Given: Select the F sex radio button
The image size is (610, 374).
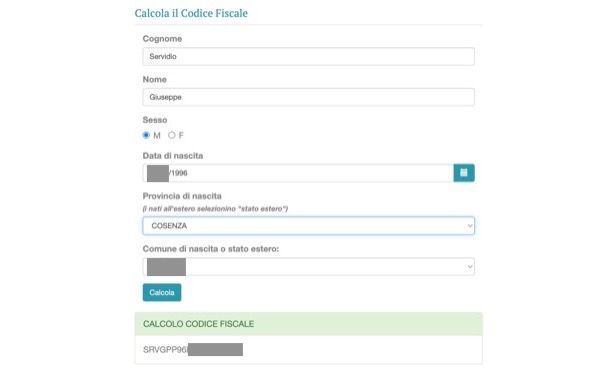Looking at the screenshot, I should coord(172,135).
